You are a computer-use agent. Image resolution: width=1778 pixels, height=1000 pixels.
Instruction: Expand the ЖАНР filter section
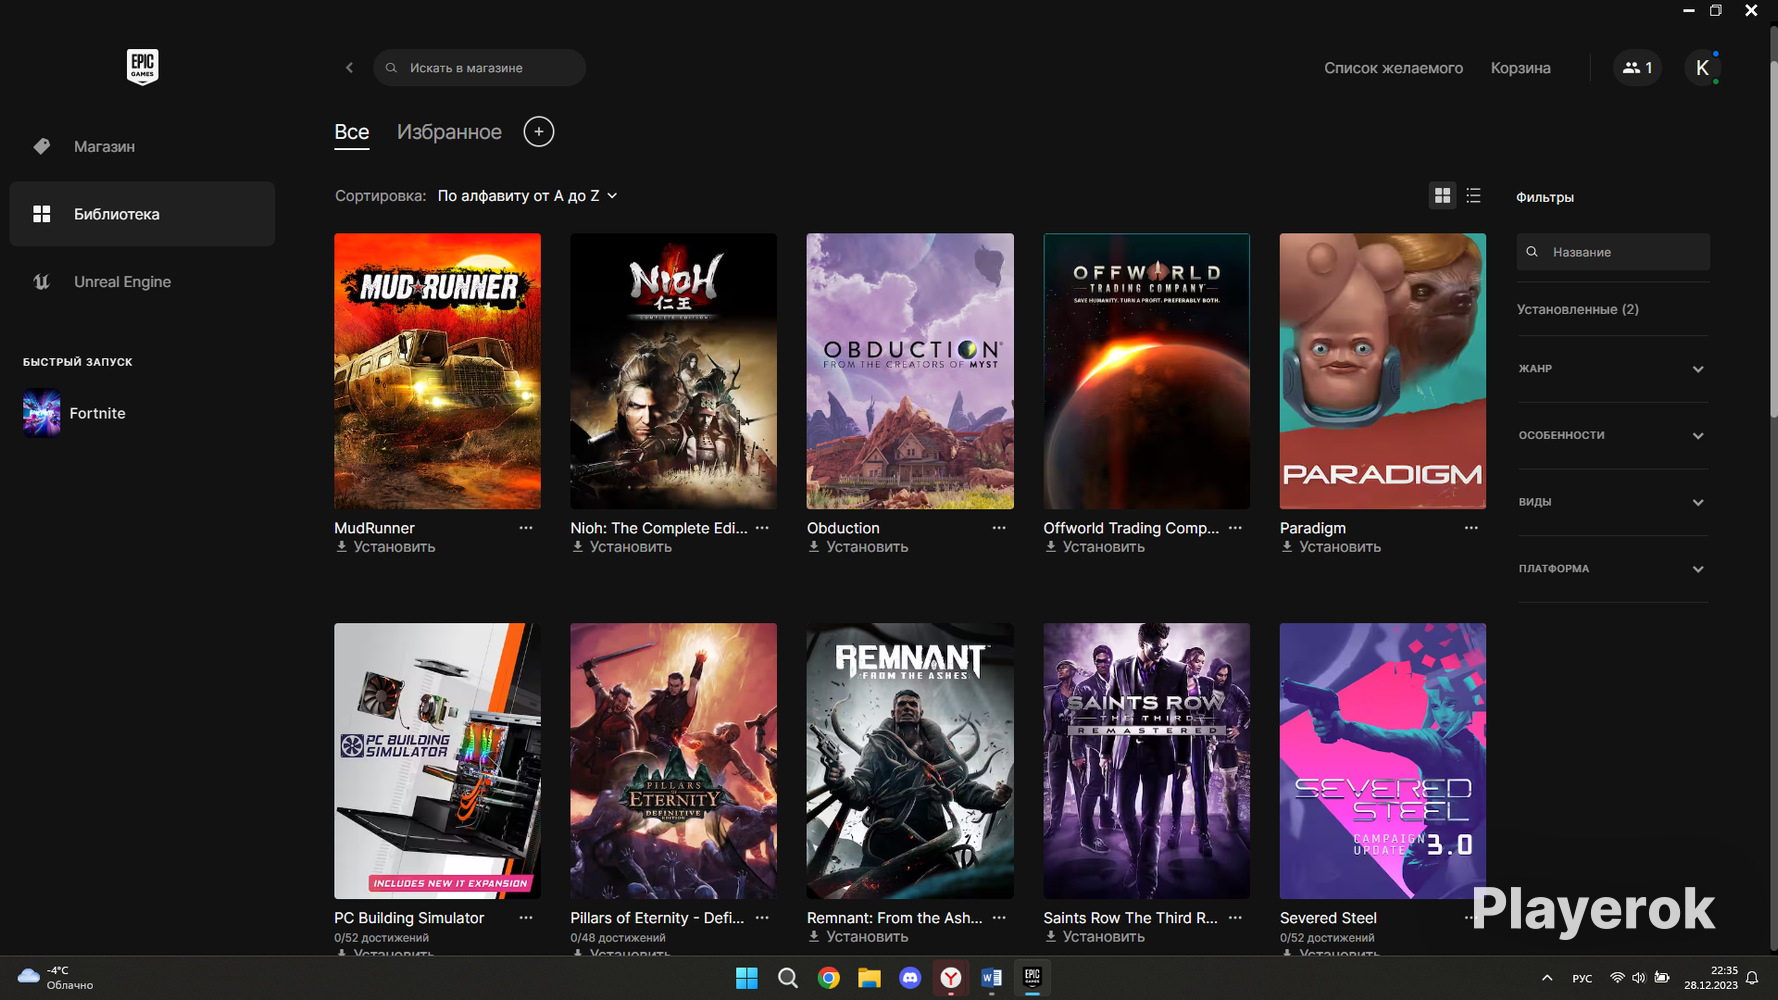coord(1612,369)
